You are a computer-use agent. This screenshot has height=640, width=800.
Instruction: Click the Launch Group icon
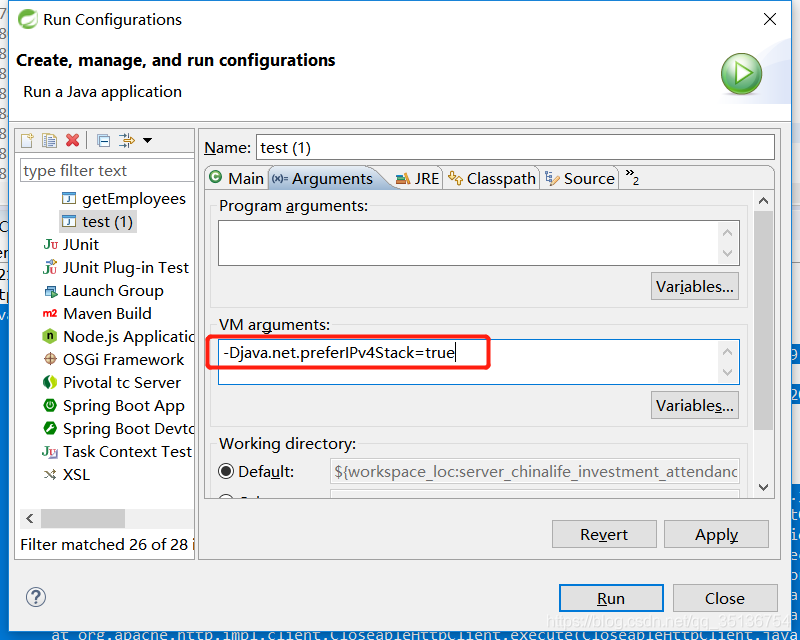[x=51, y=291]
